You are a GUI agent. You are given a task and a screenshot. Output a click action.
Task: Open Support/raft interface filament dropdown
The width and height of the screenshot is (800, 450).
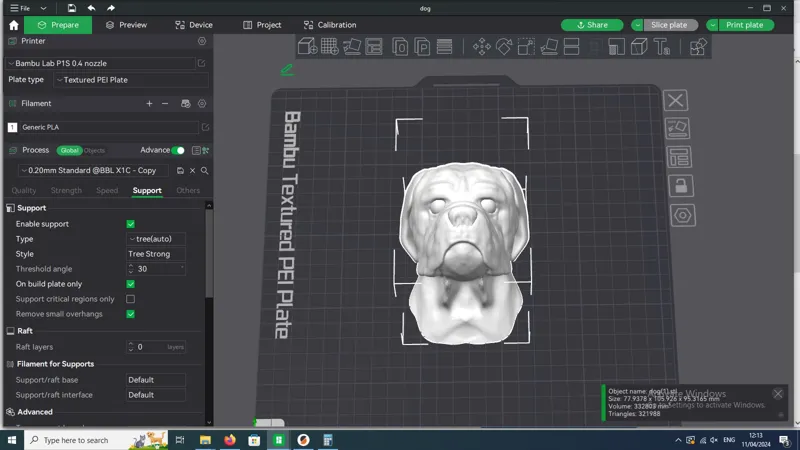(x=156, y=395)
